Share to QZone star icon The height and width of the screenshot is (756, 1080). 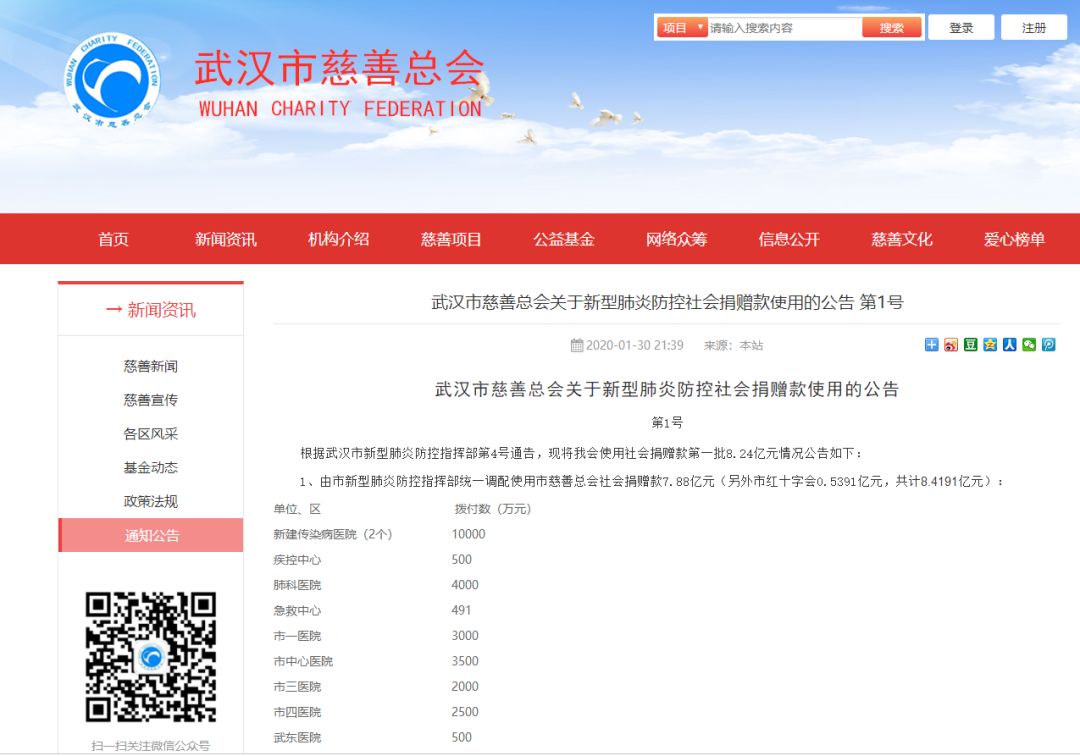[990, 344]
